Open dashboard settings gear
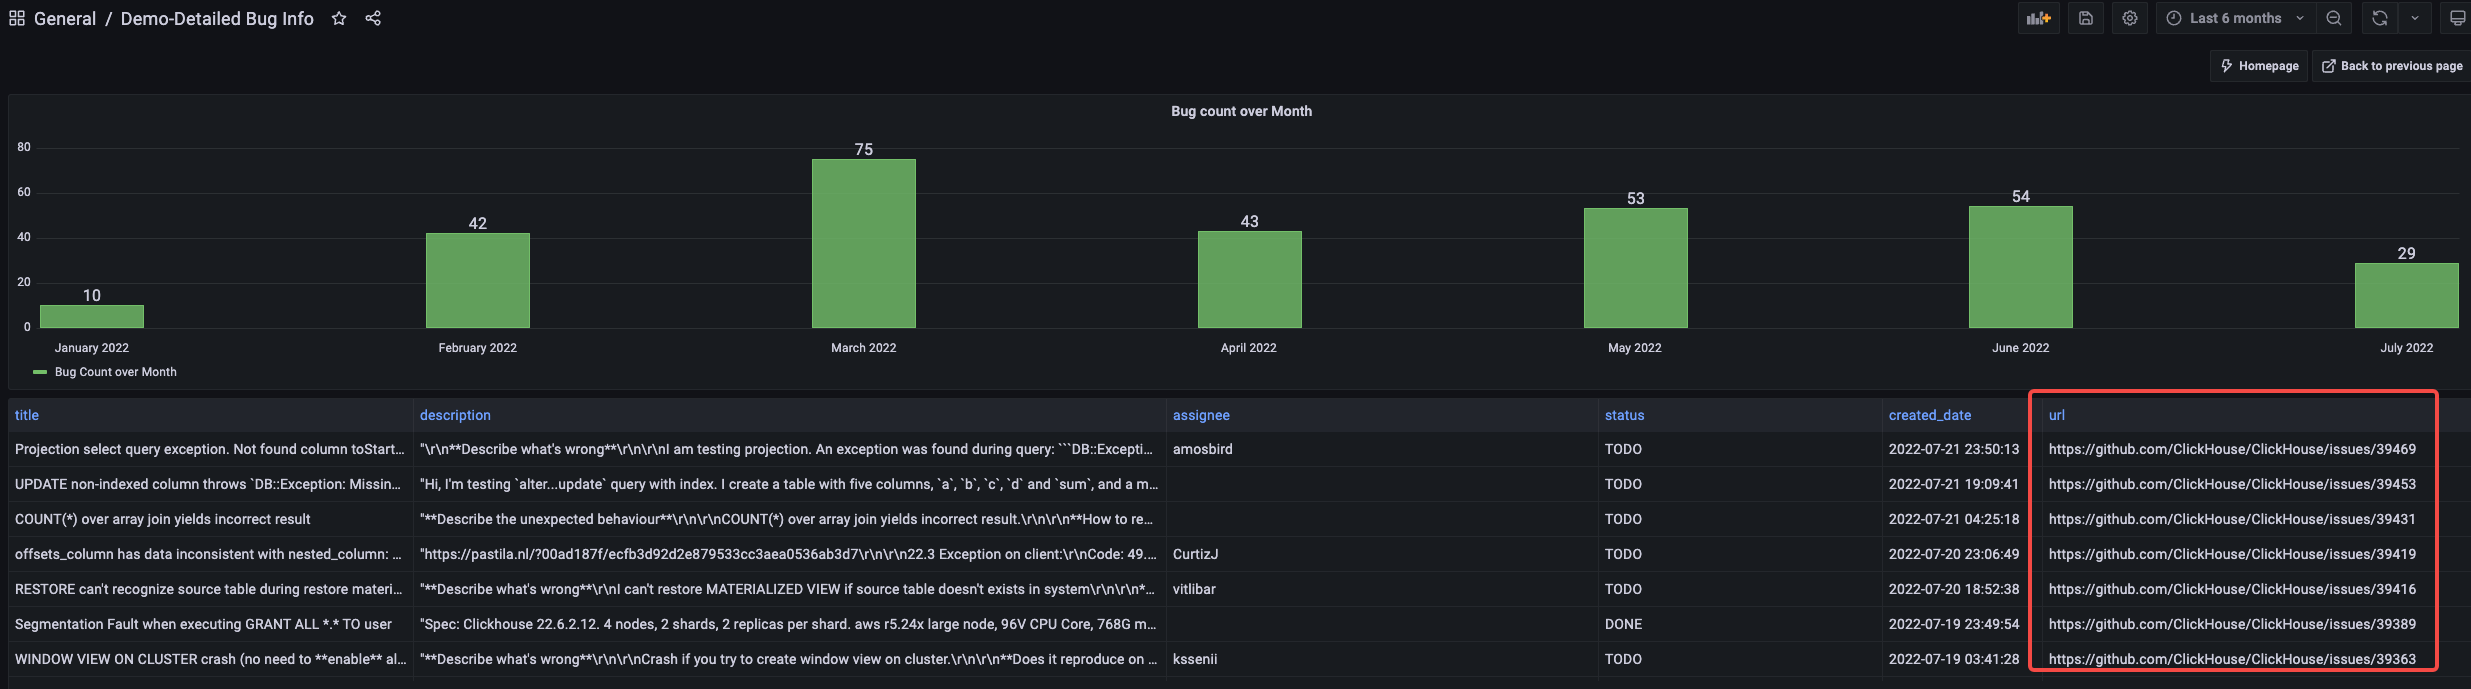The image size is (2471, 689). [2130, 18]
